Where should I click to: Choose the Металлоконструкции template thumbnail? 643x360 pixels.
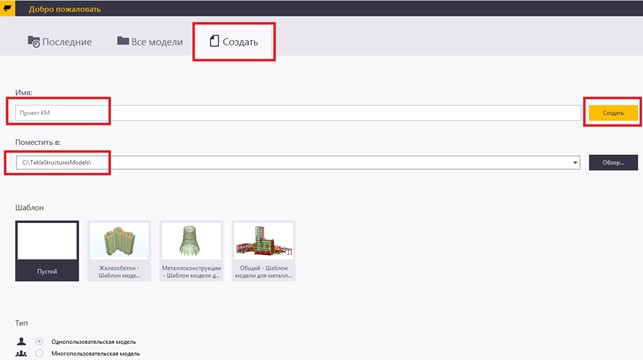pyautogui.click(x=191, y=251)
